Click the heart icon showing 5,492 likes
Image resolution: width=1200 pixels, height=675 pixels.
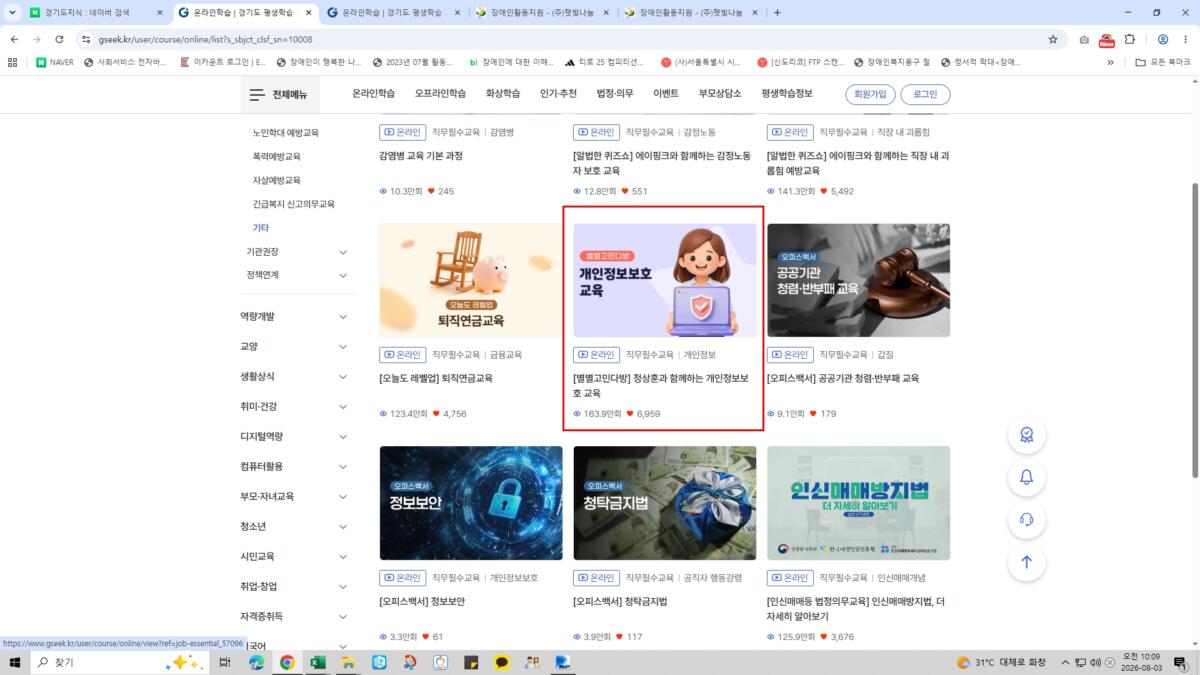[x=824, y=190]
